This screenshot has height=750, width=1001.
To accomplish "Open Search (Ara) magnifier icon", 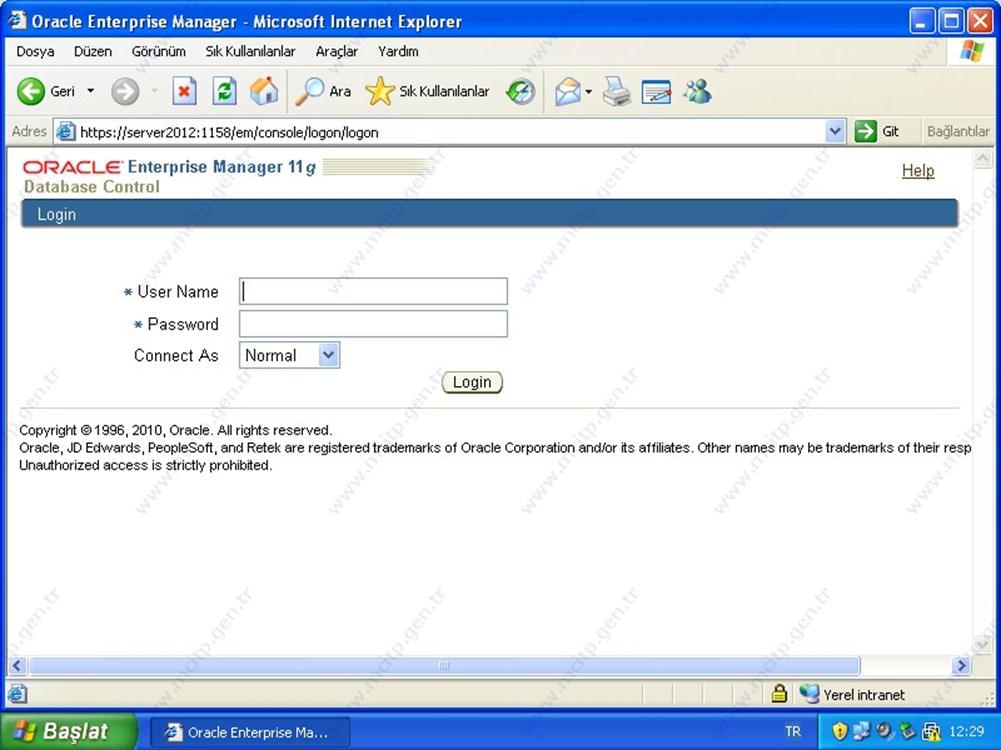I will [x=310, y=91].
